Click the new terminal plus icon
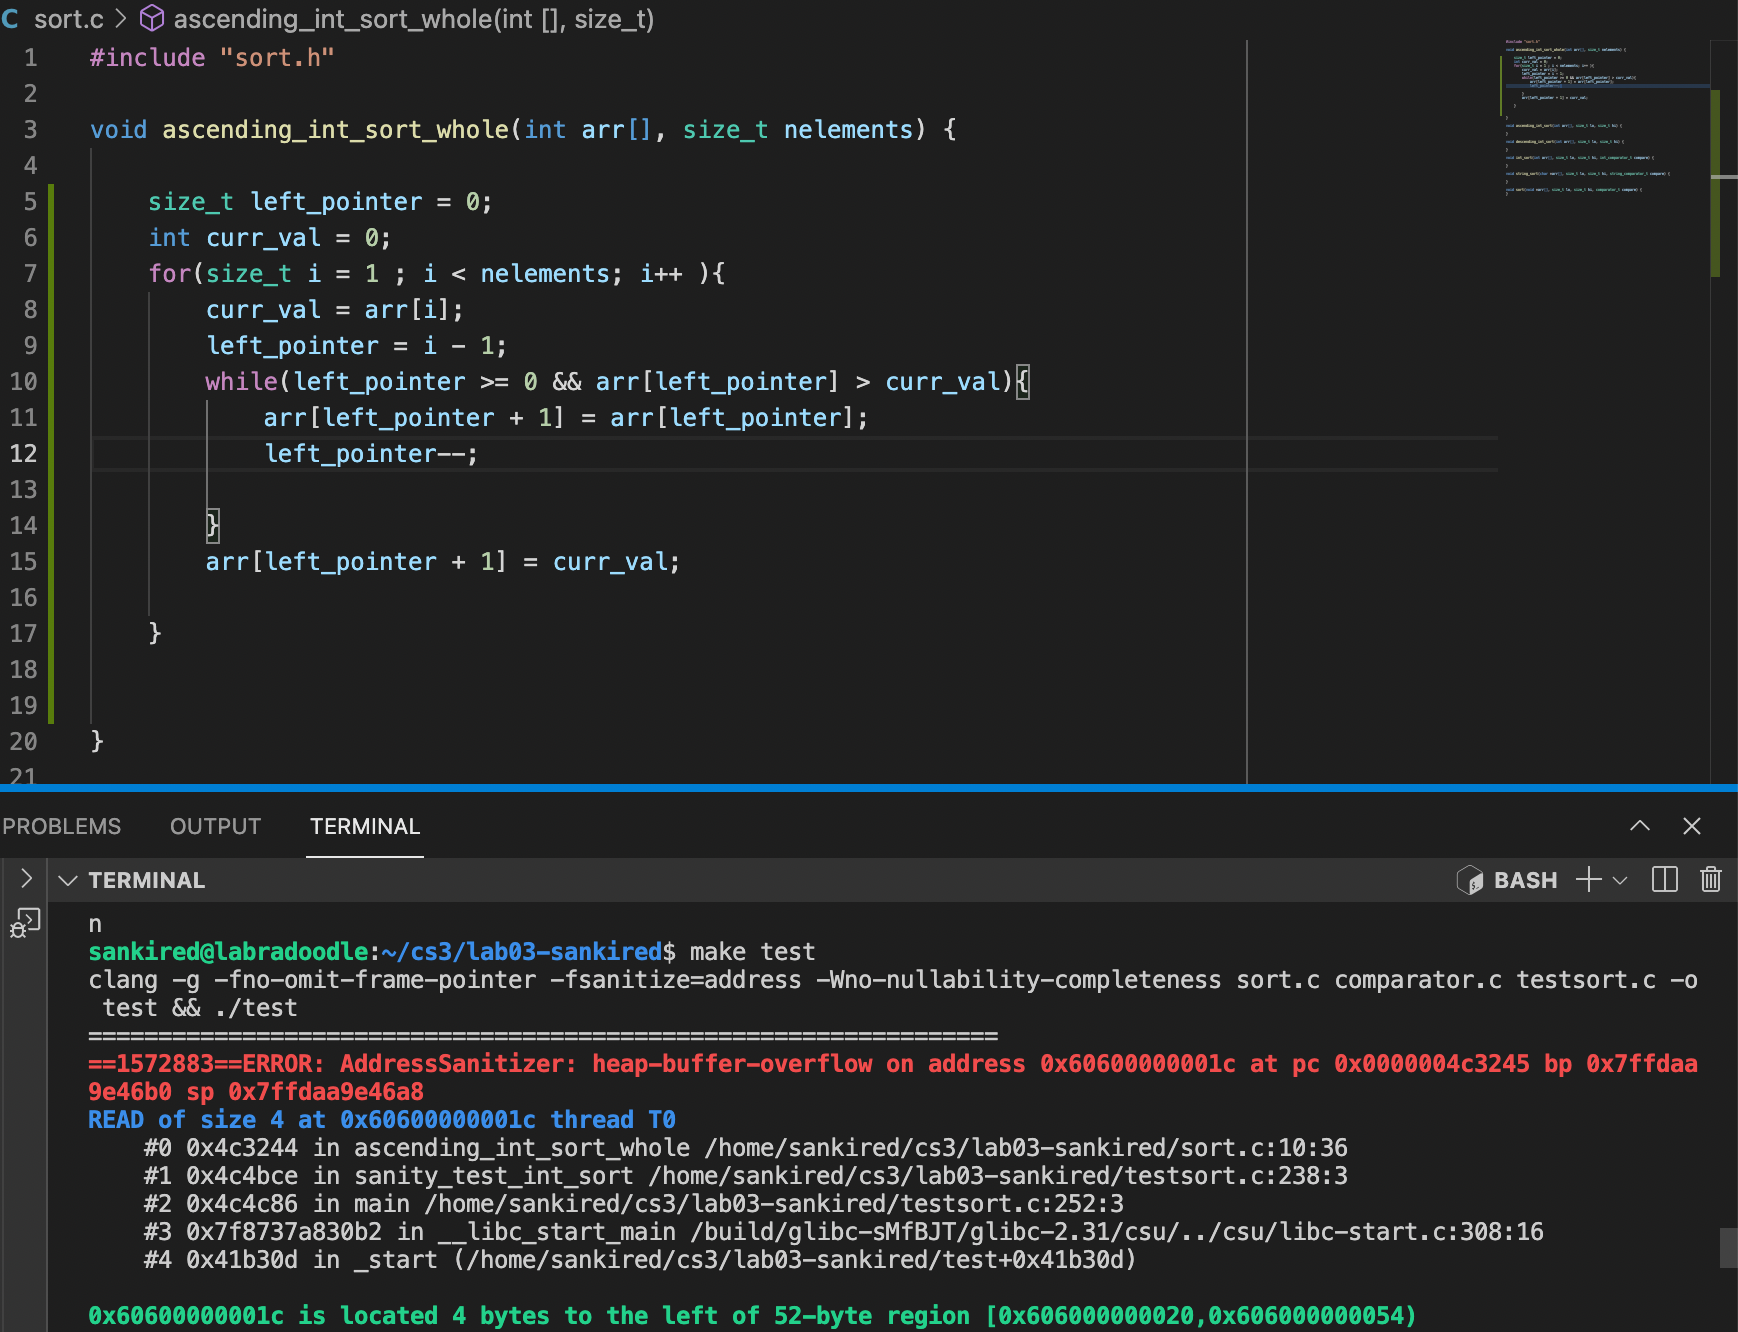 (1588, 880)
